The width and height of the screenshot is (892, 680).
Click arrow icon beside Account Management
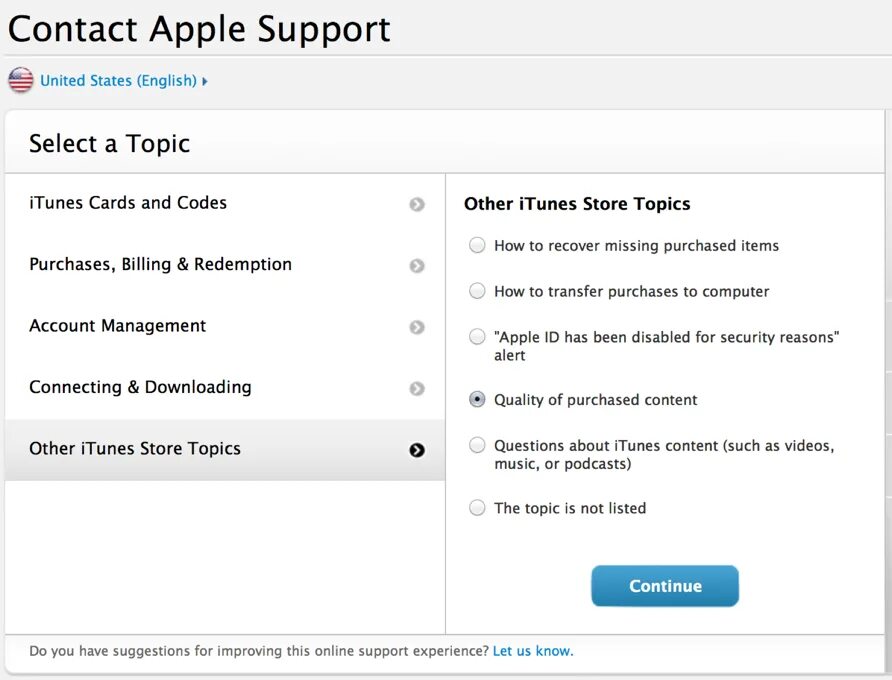pos(417,327)
